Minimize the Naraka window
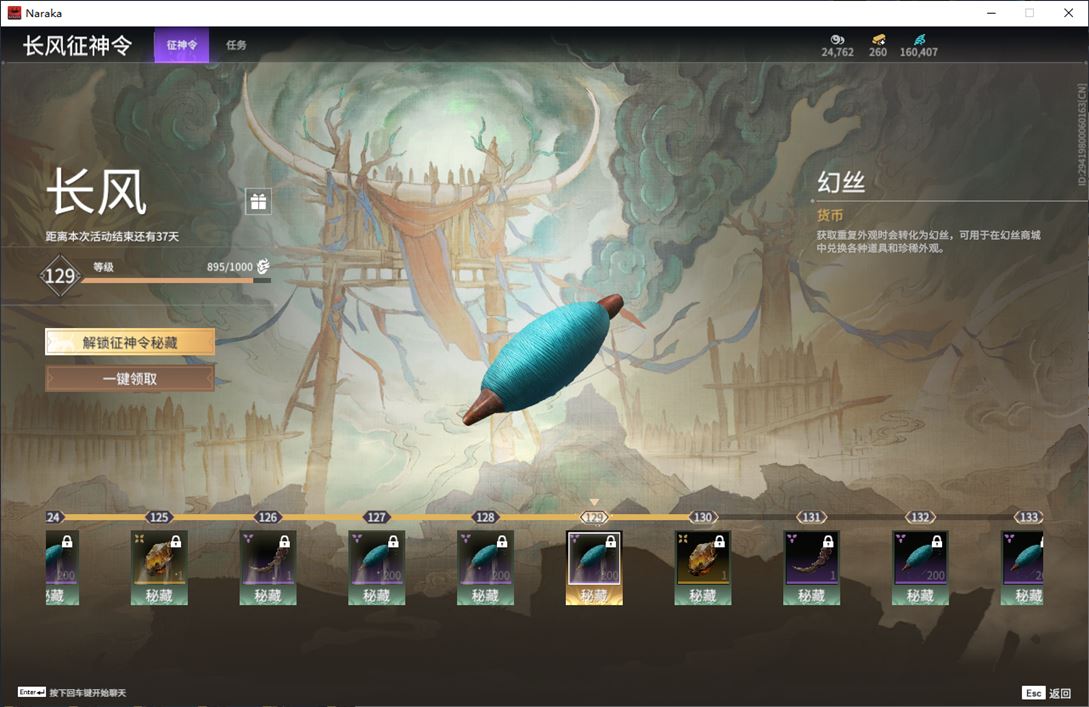This screenshot has height=707, width=1089. coord(992,13)
